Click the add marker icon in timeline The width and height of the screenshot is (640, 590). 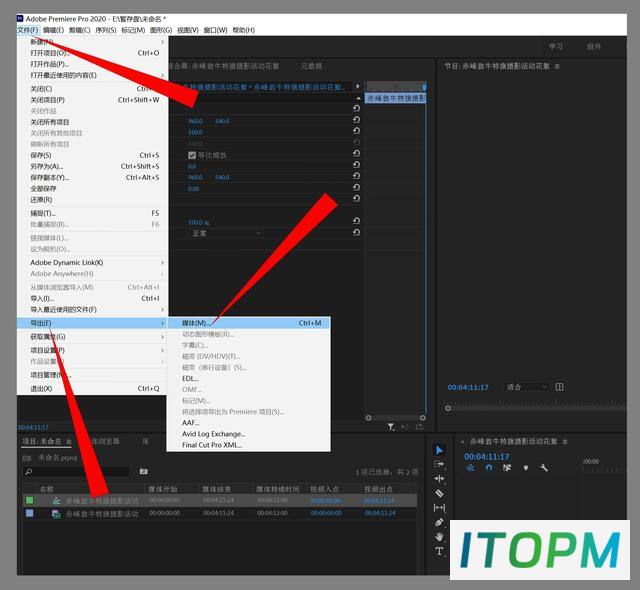[526, 468]
